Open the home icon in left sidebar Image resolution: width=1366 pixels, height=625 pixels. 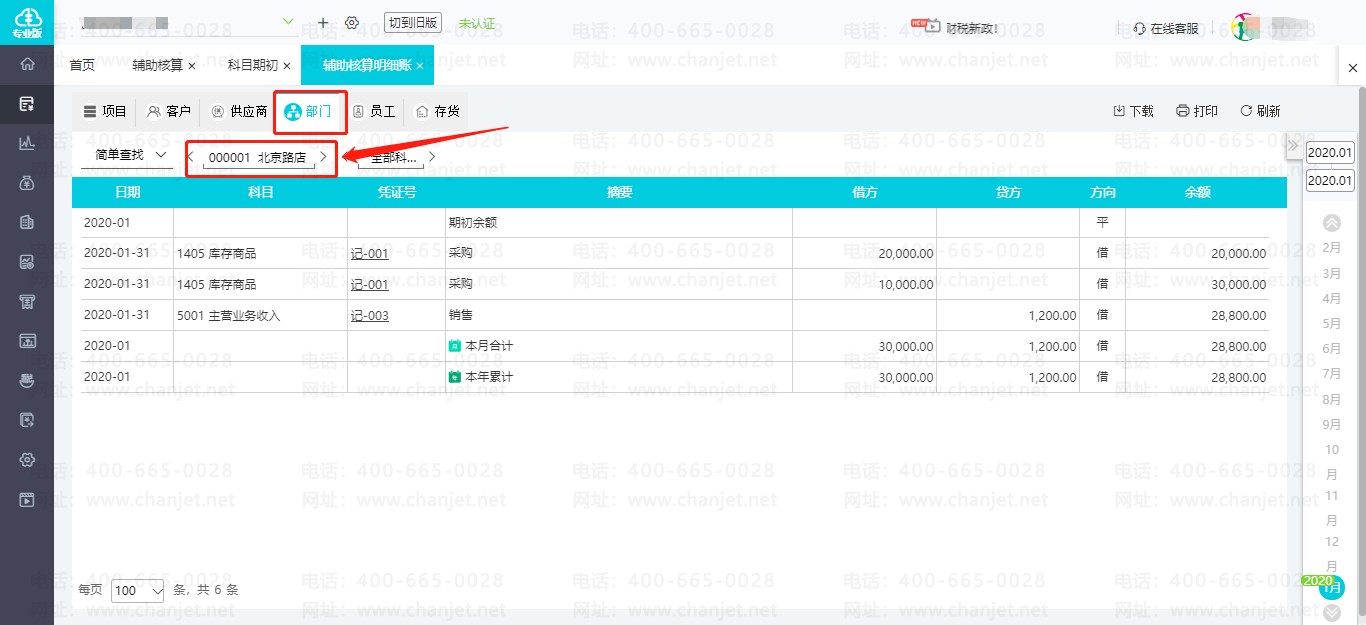pos(27,64)
